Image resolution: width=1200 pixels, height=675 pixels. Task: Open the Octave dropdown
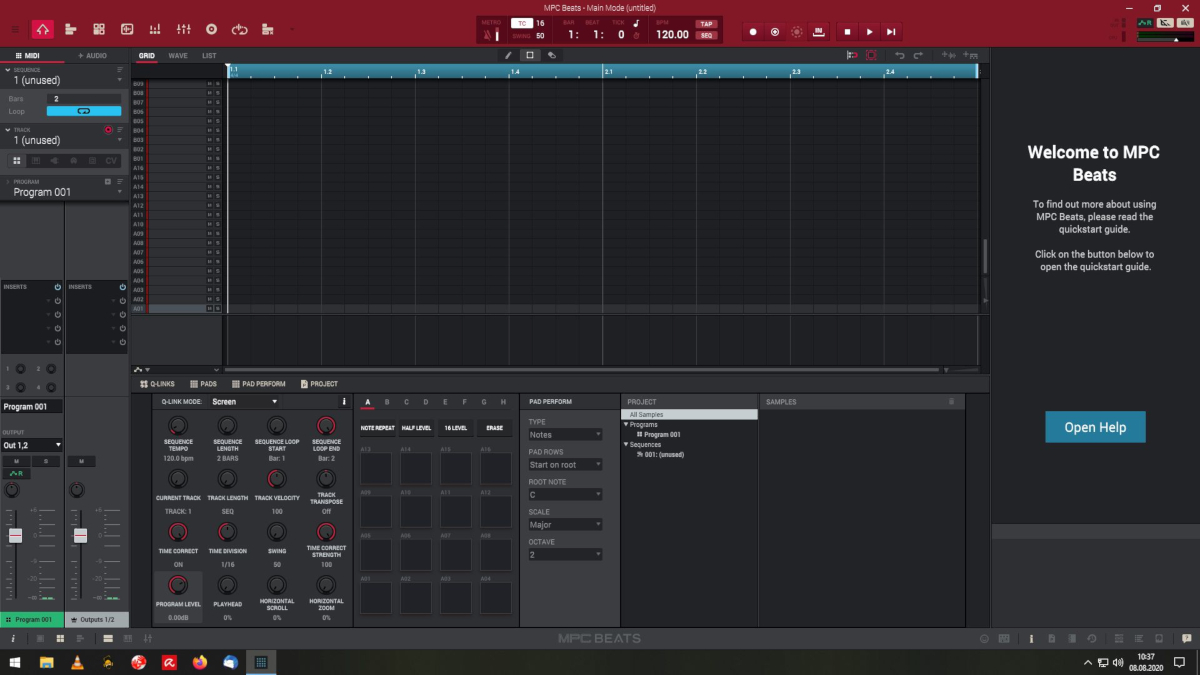click(x=565, y=555)
